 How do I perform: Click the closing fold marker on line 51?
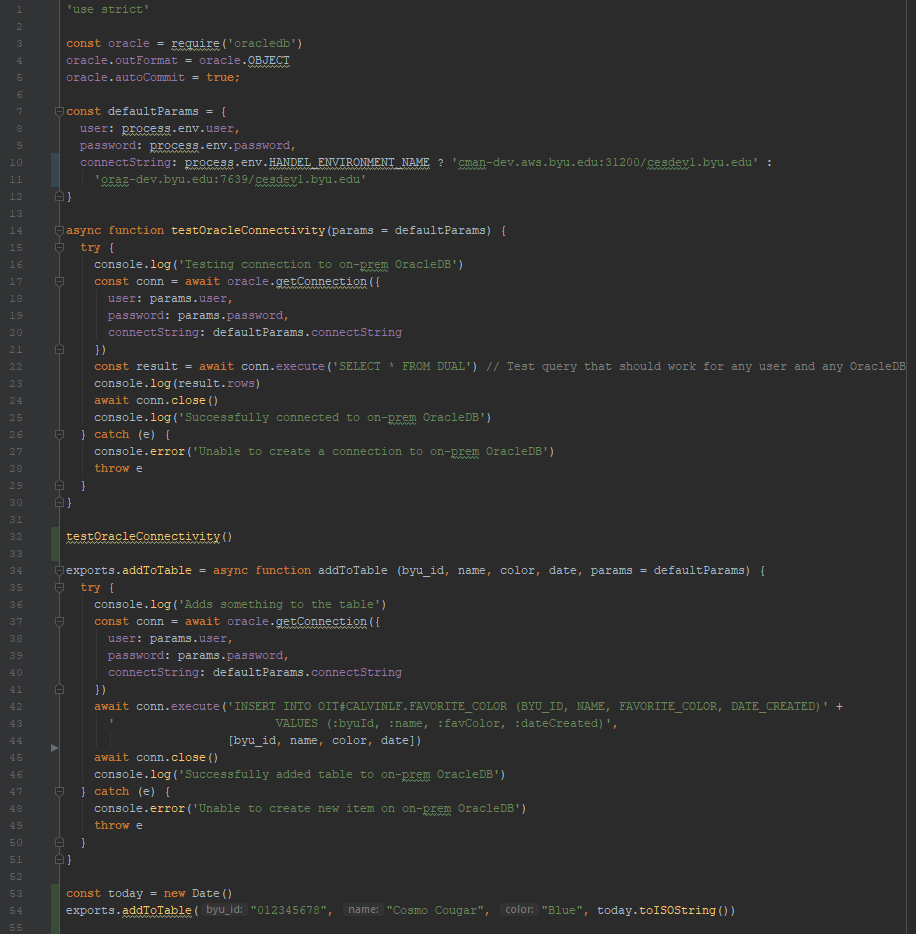tap(59, 860)
